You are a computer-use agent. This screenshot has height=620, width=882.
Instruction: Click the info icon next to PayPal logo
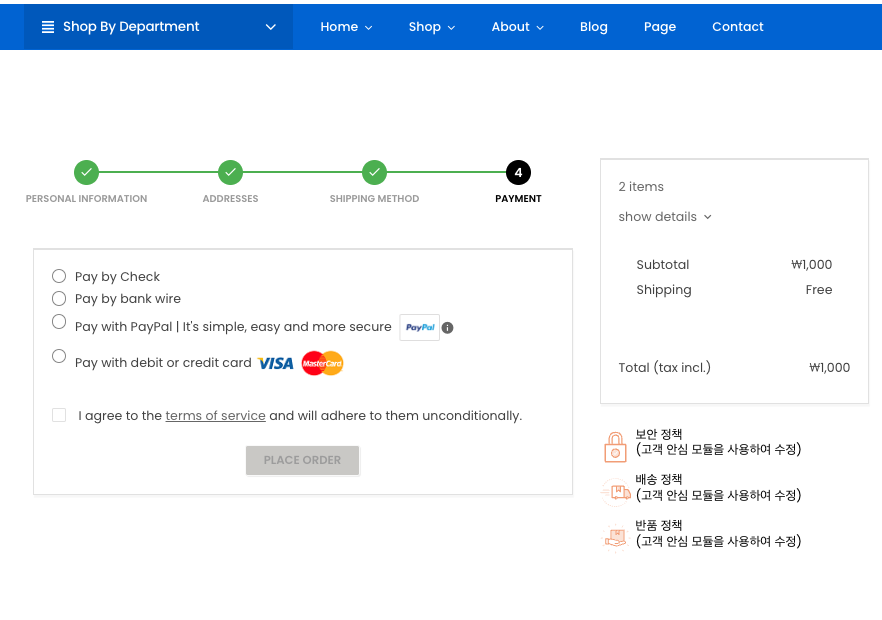[448, 328]
